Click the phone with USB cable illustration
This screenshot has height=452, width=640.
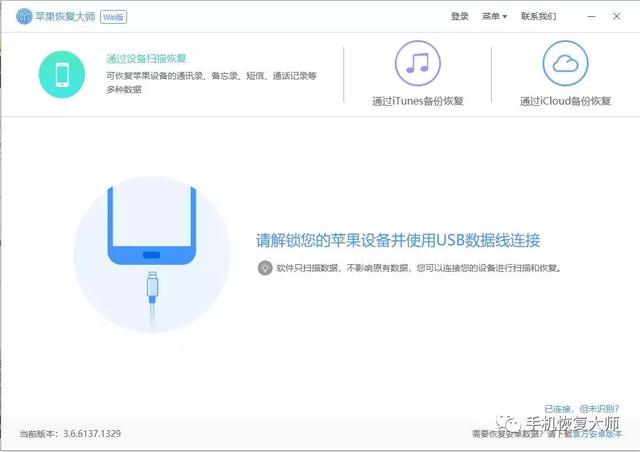[x=152, y=254]
